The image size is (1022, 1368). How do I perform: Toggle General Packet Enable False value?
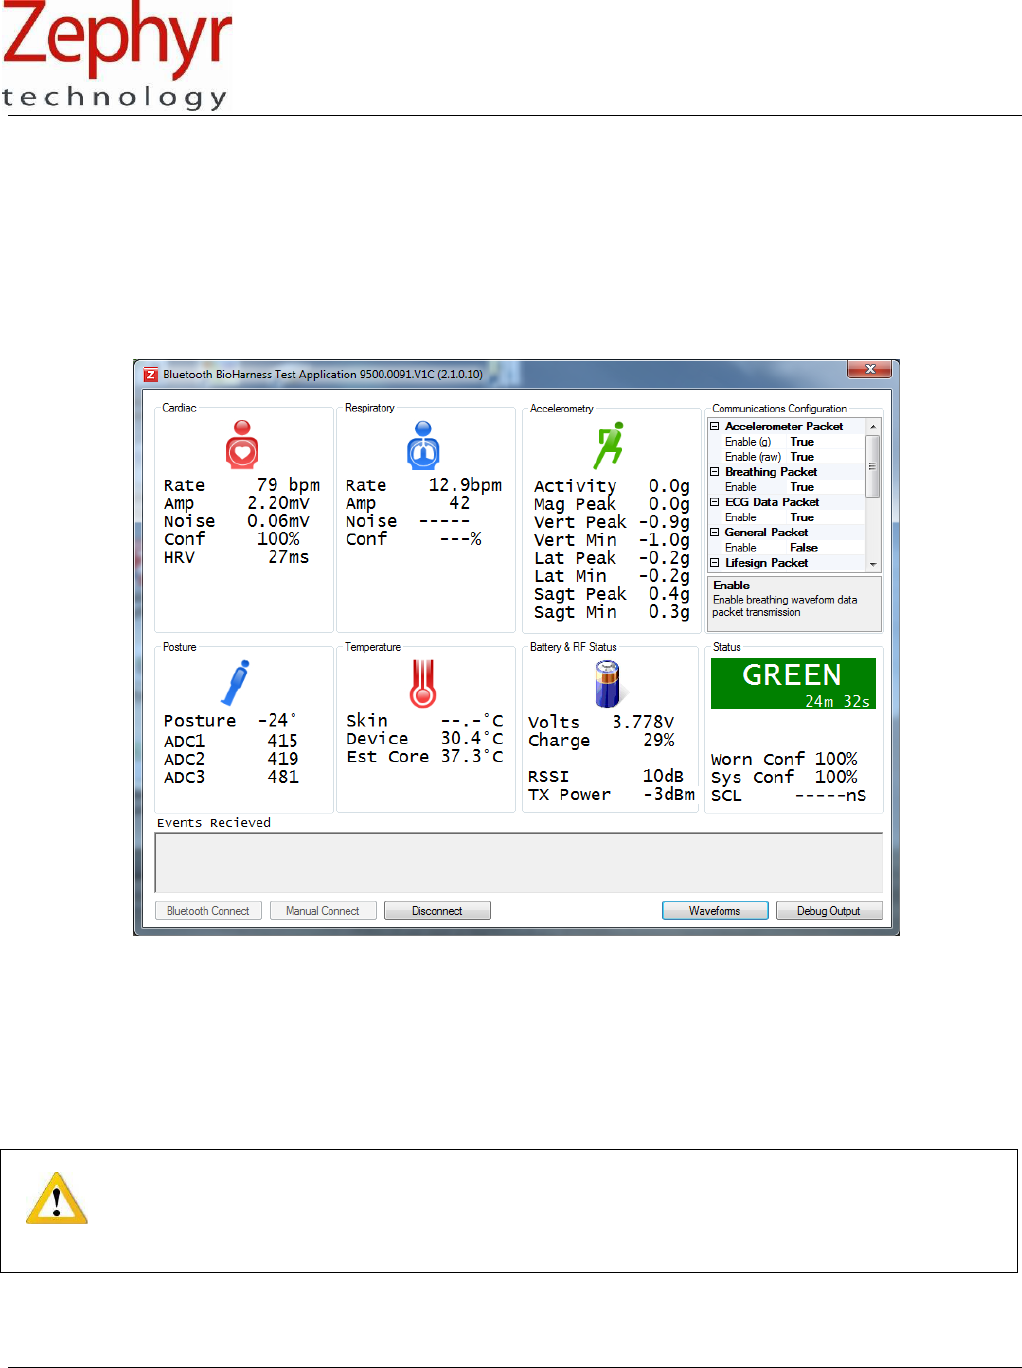pyautogui.click(x=803, y=548)
